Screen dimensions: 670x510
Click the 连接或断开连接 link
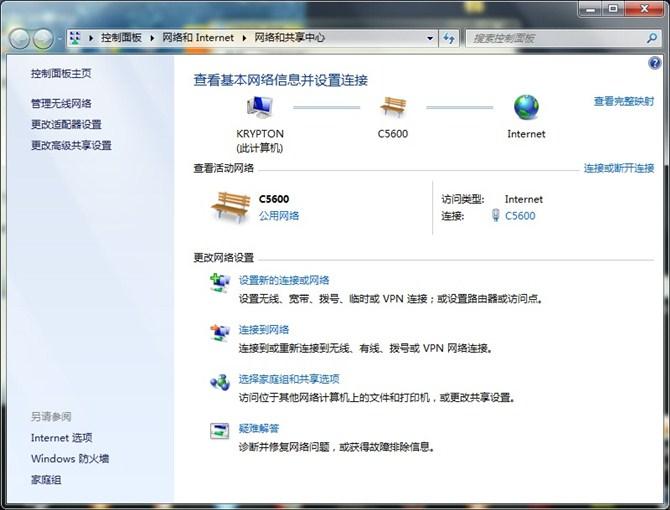(618, 168)
